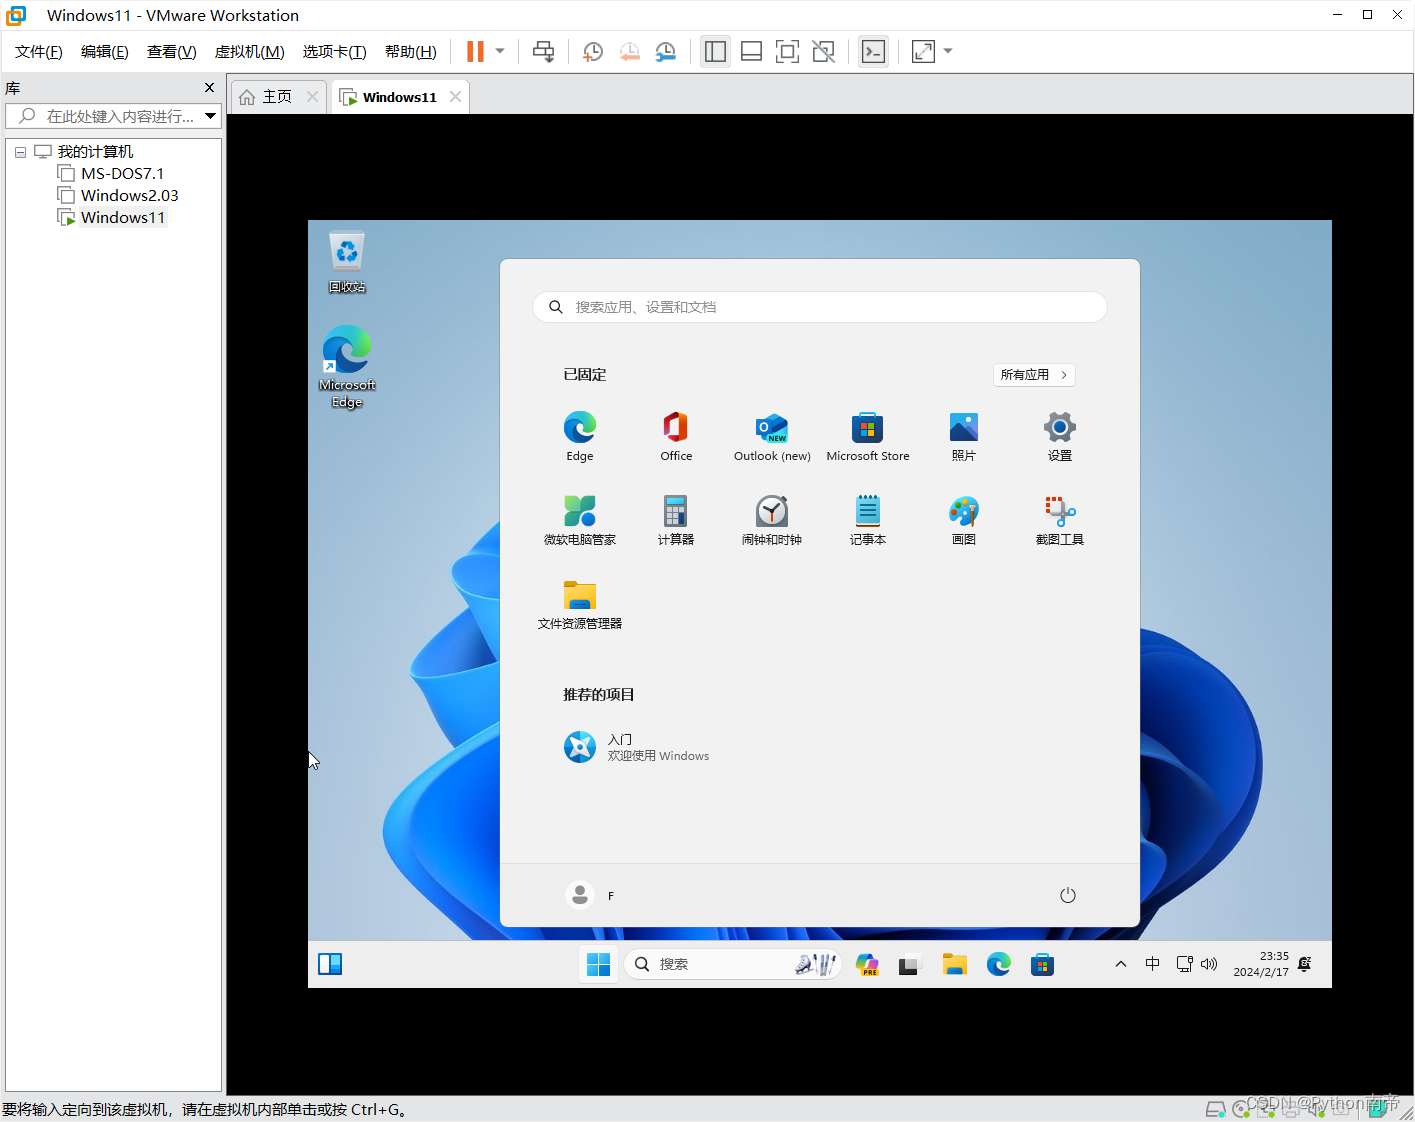Open 微软电脑管家 PC Manager app
The image size is (1415, 1122).
click(x=580, y=521)
